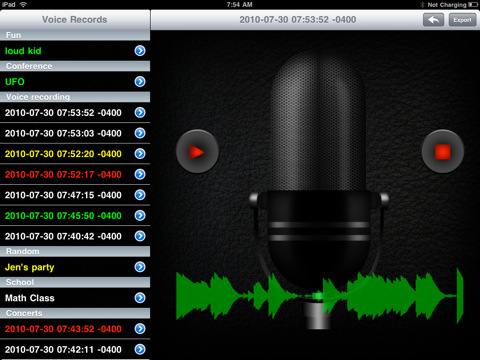Tap disclosure arrow for 07:52:17 recording

[x=140, y=174]
